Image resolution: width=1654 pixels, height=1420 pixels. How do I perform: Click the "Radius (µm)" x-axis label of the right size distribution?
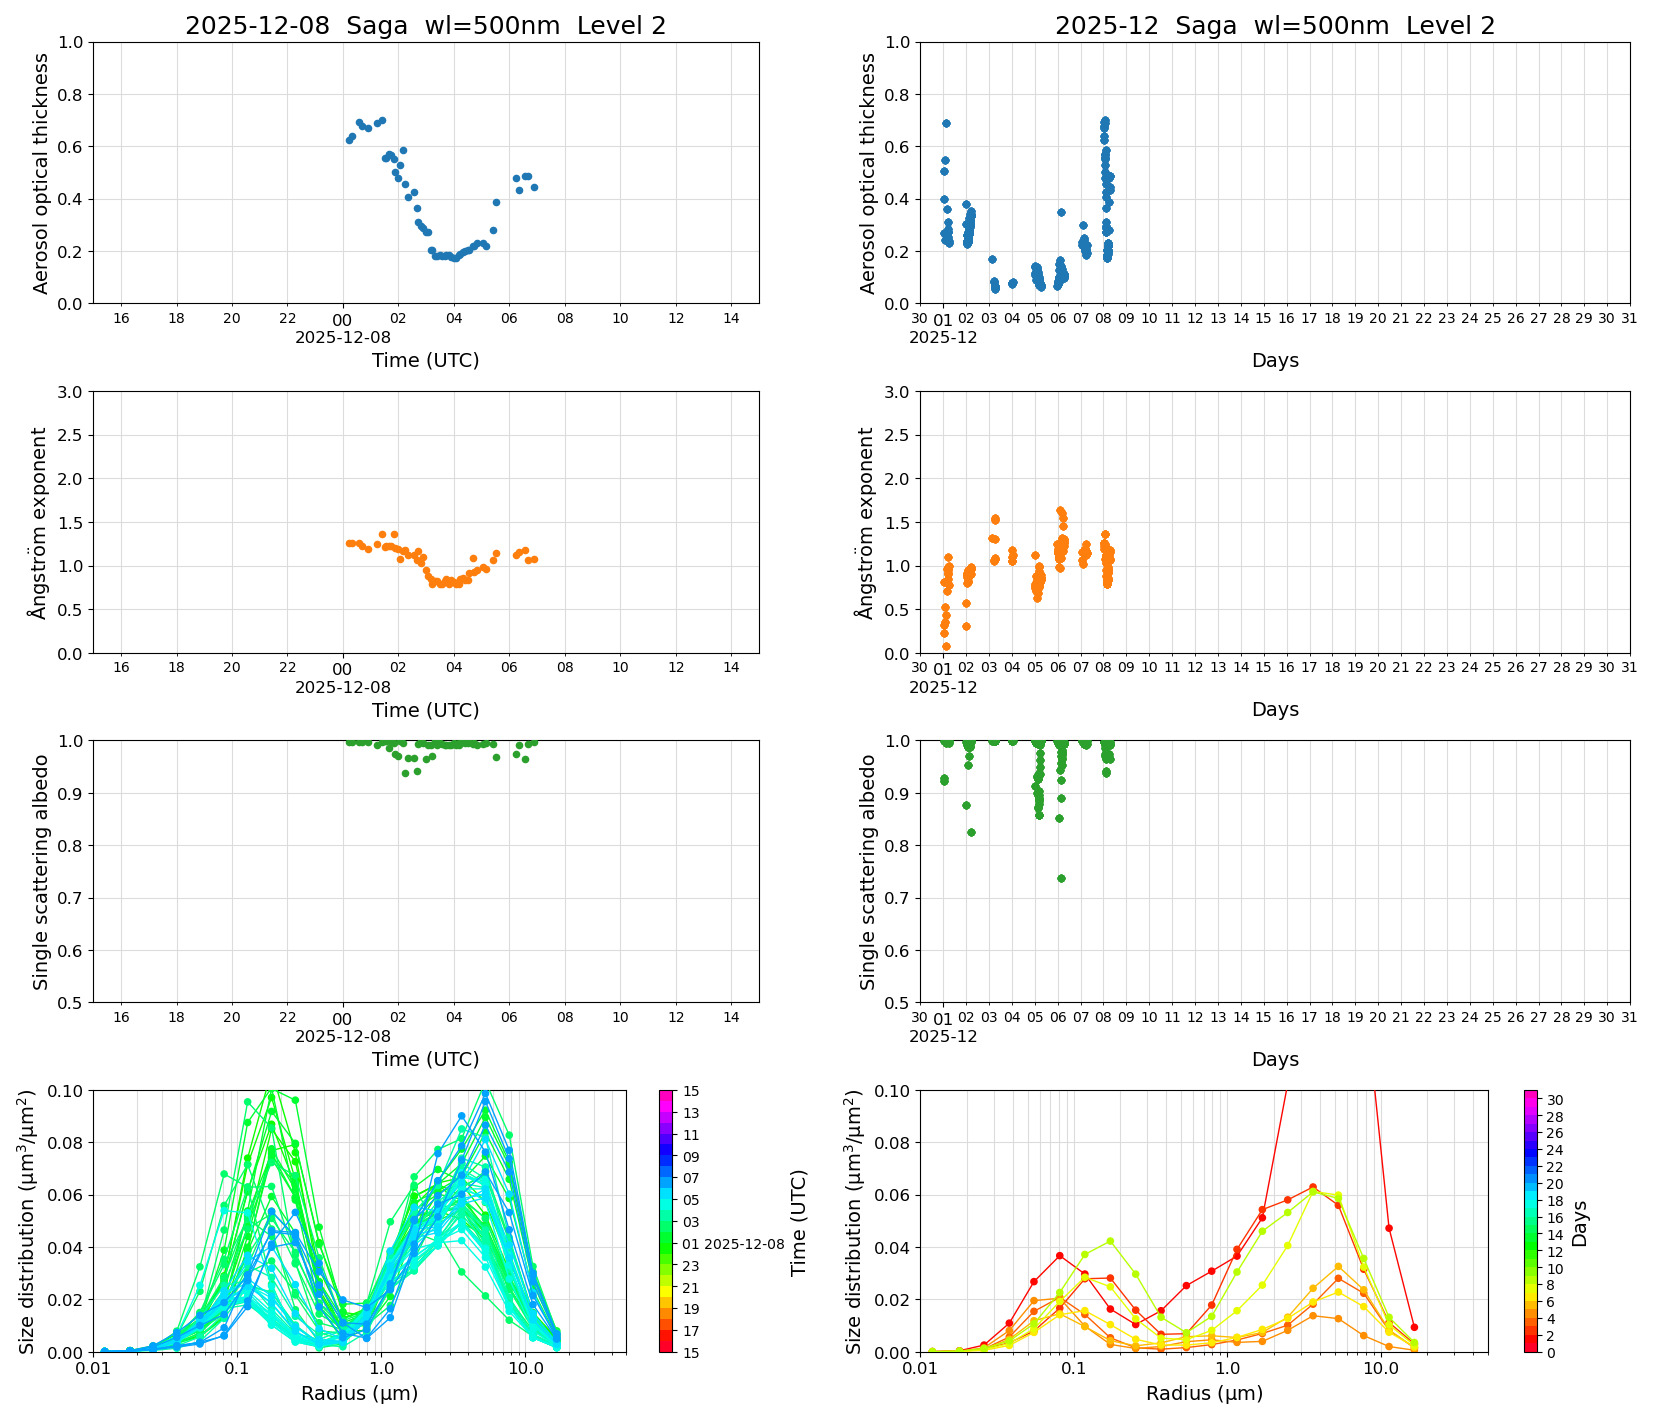click(x=1204, y=1393)
